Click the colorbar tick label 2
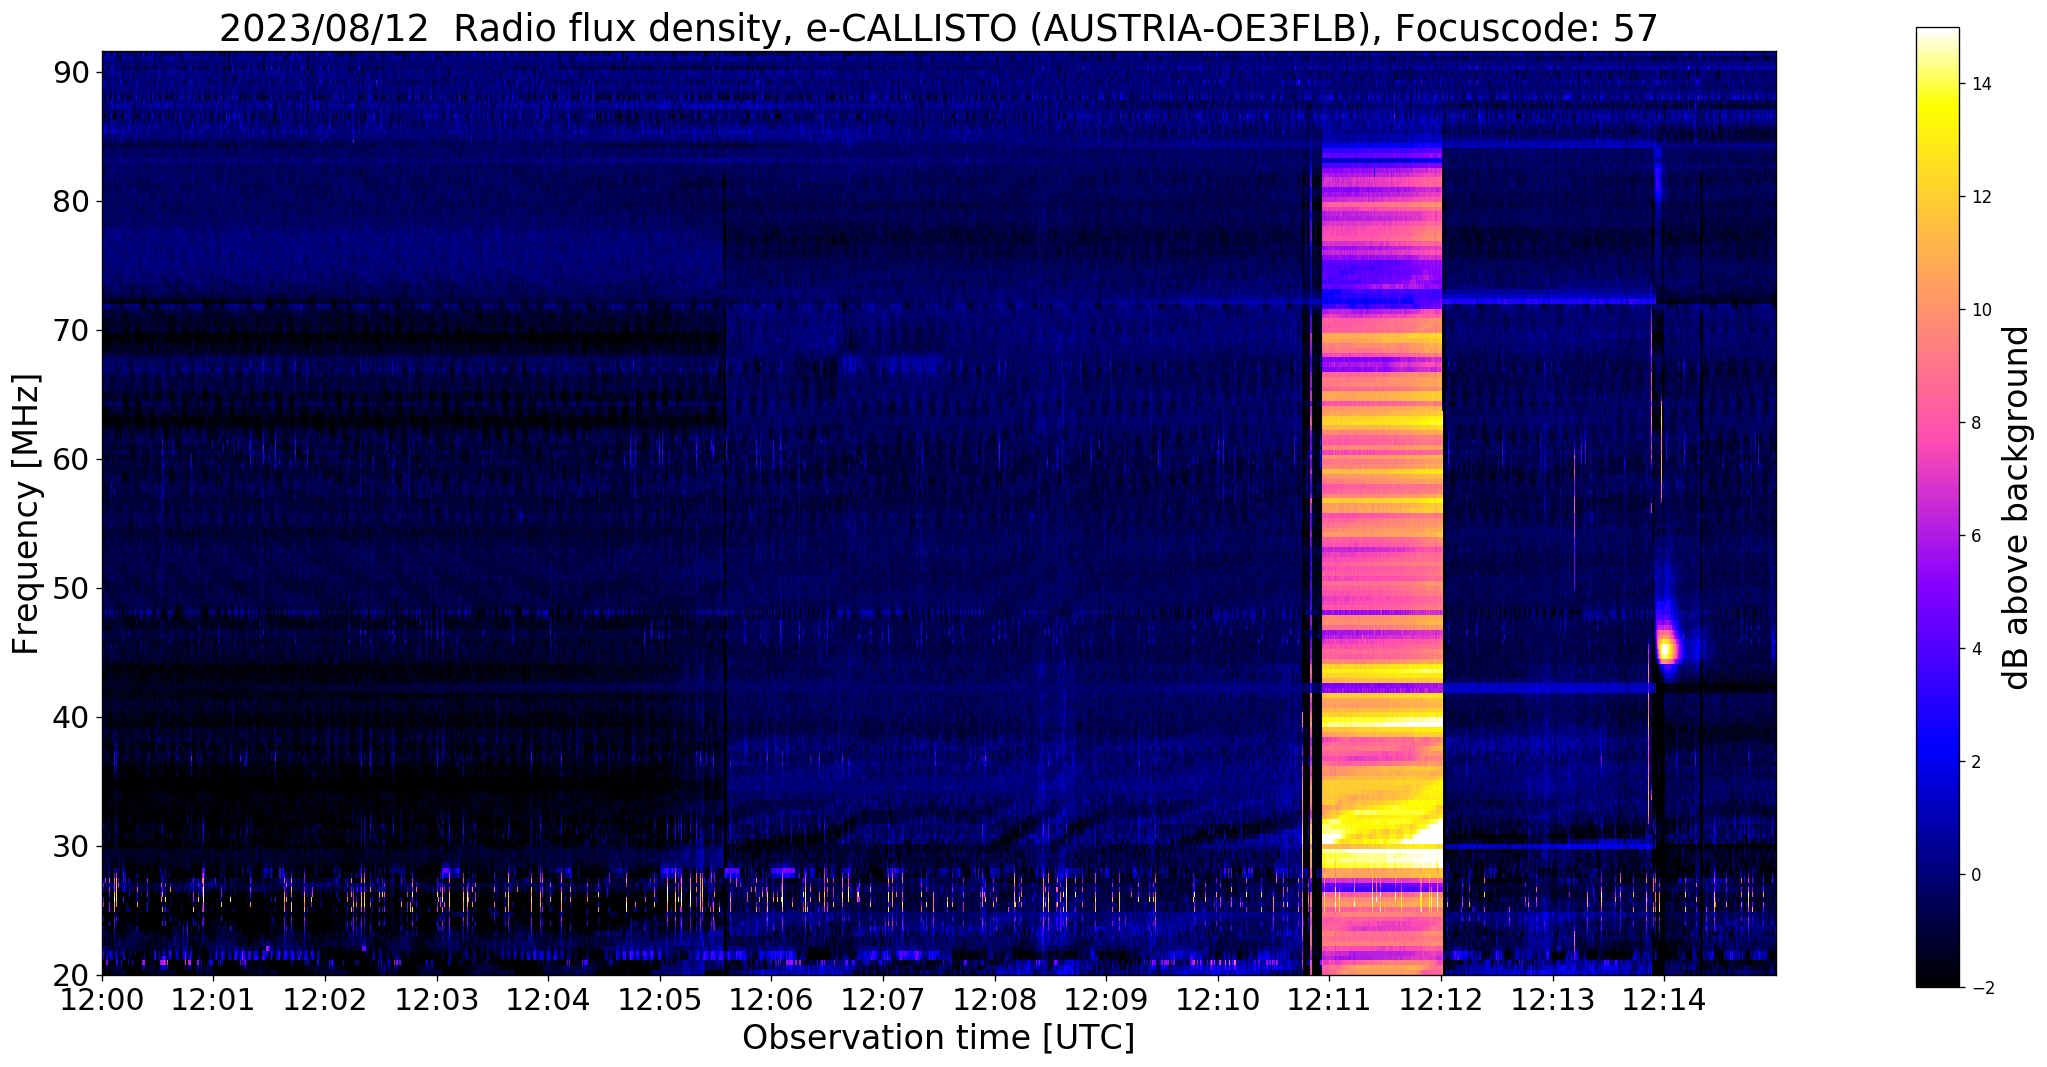 coord(1975,762)
